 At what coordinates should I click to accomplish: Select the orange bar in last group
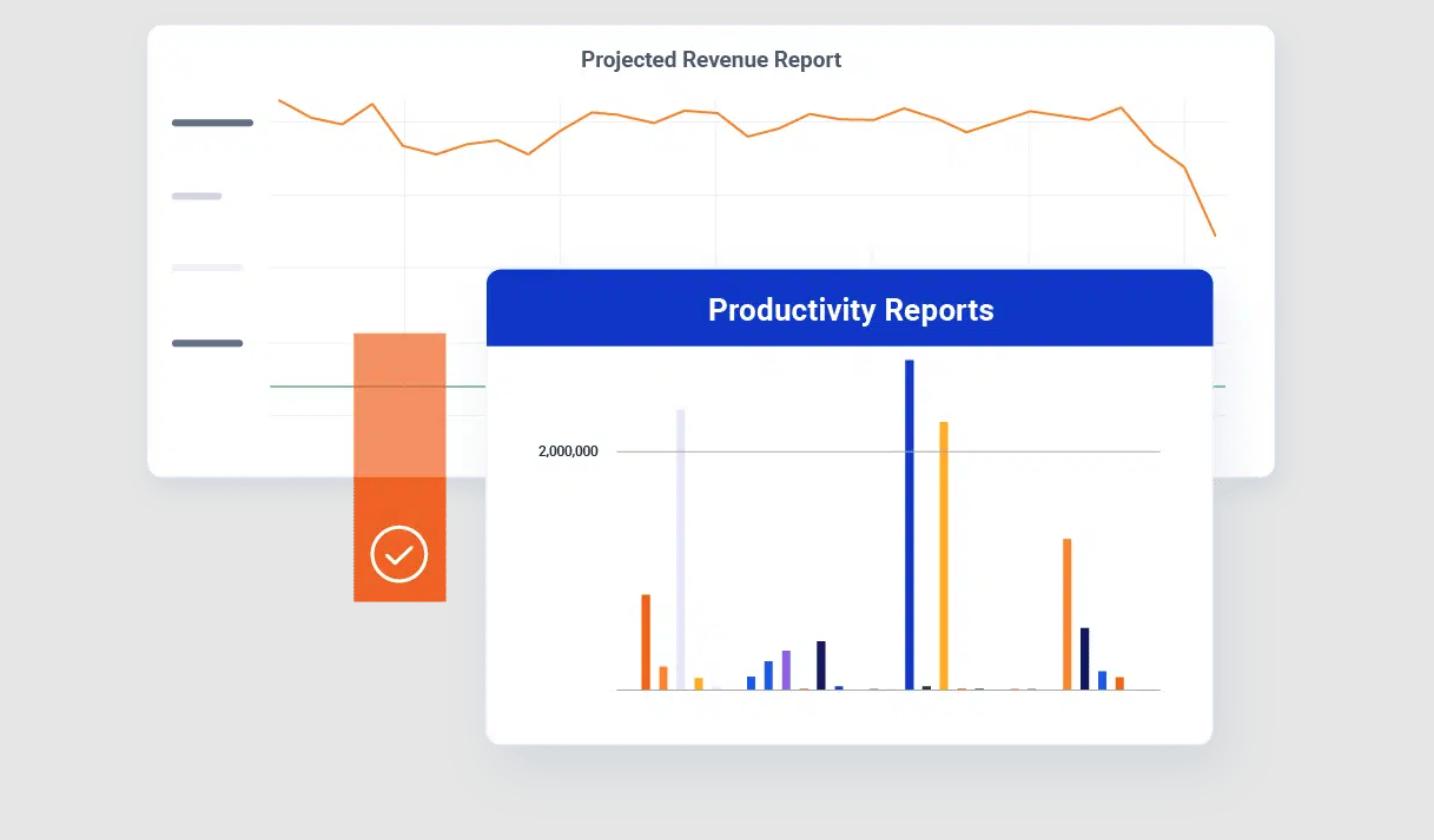(1067, 614)
